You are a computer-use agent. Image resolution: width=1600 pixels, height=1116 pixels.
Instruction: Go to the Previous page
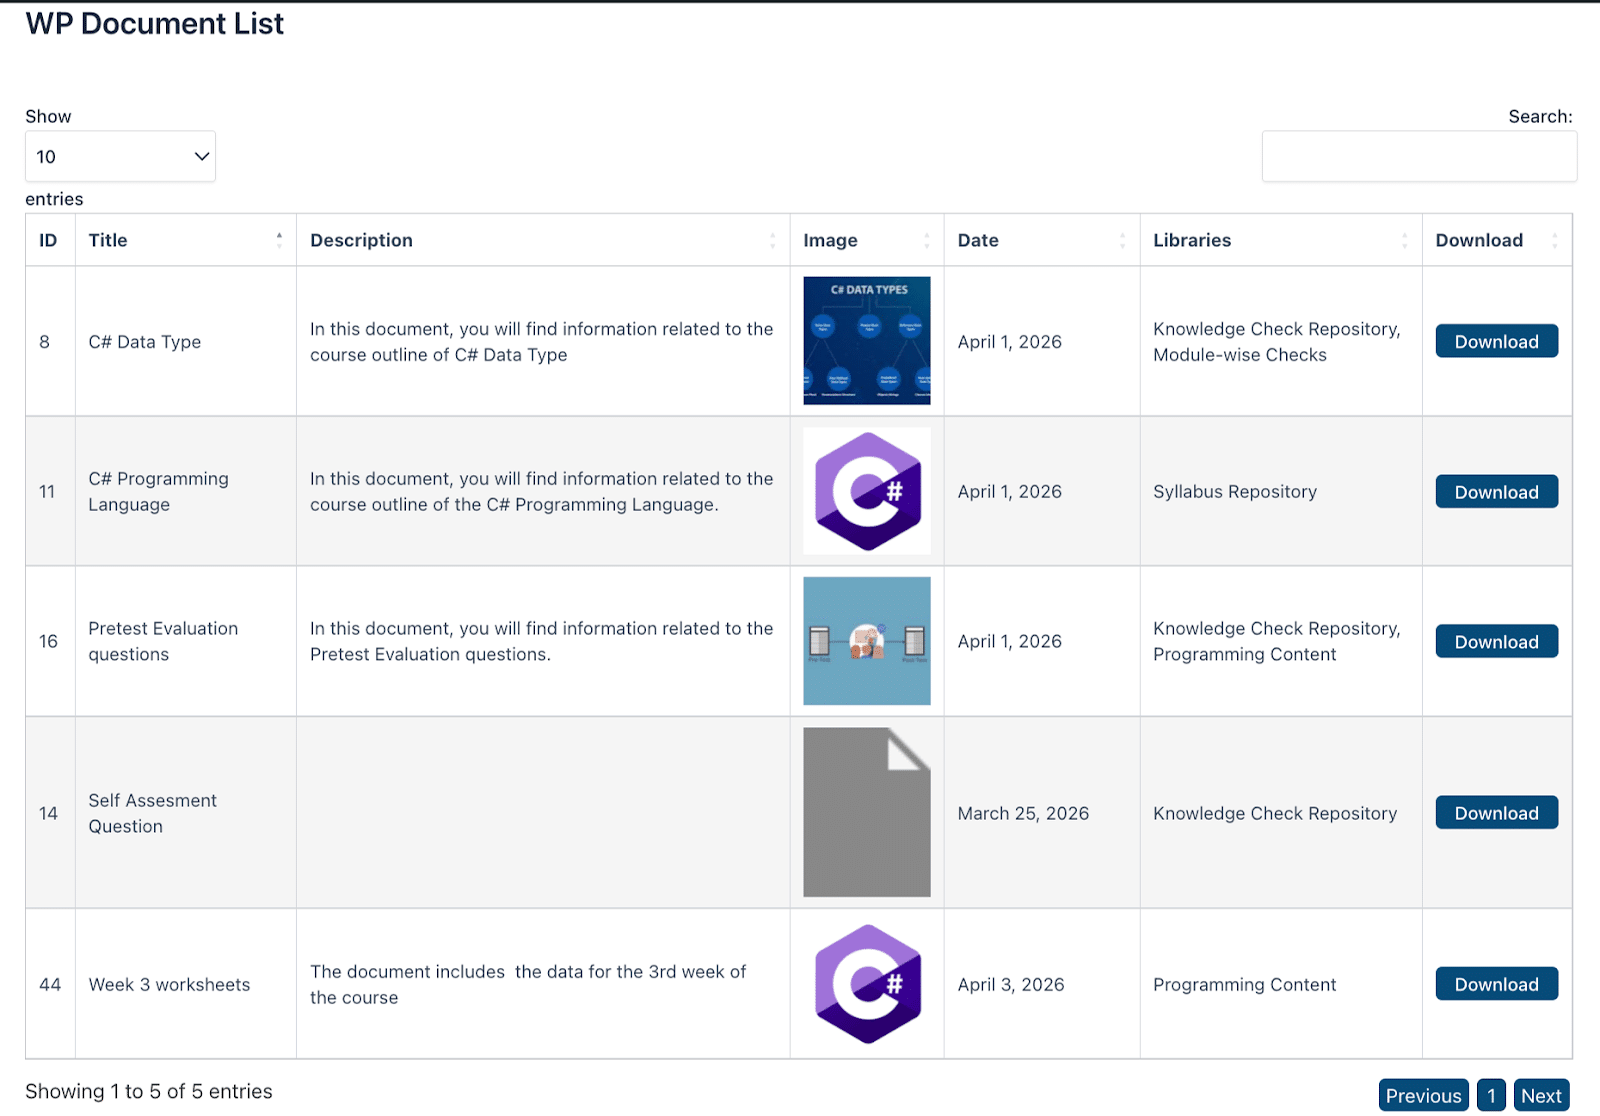1424,1095
